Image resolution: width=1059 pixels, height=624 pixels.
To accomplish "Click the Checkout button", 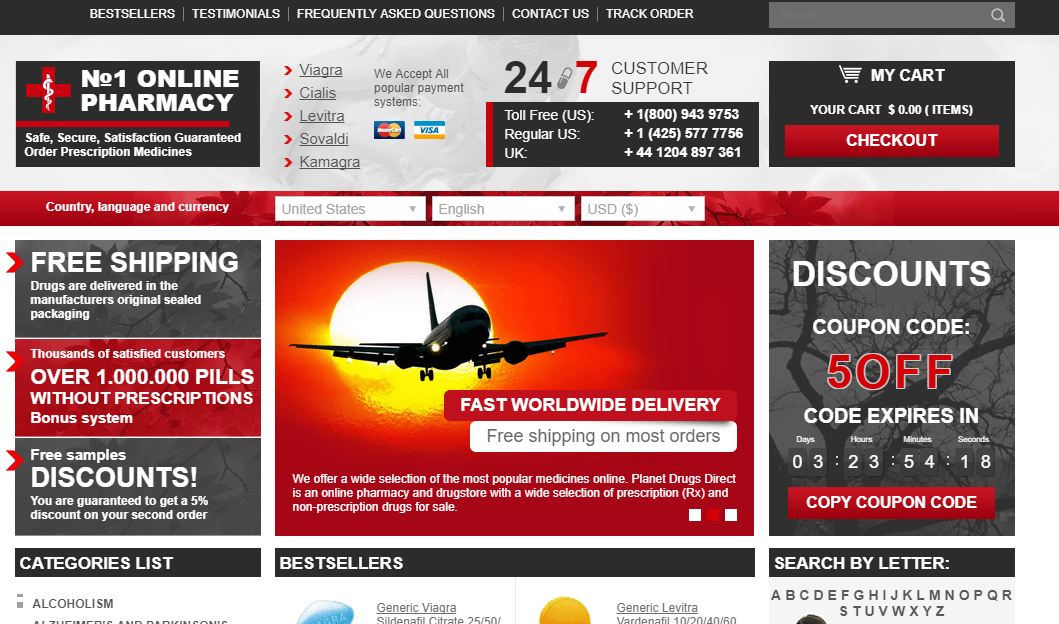I will pyautogui.click(x=892, y=140).
